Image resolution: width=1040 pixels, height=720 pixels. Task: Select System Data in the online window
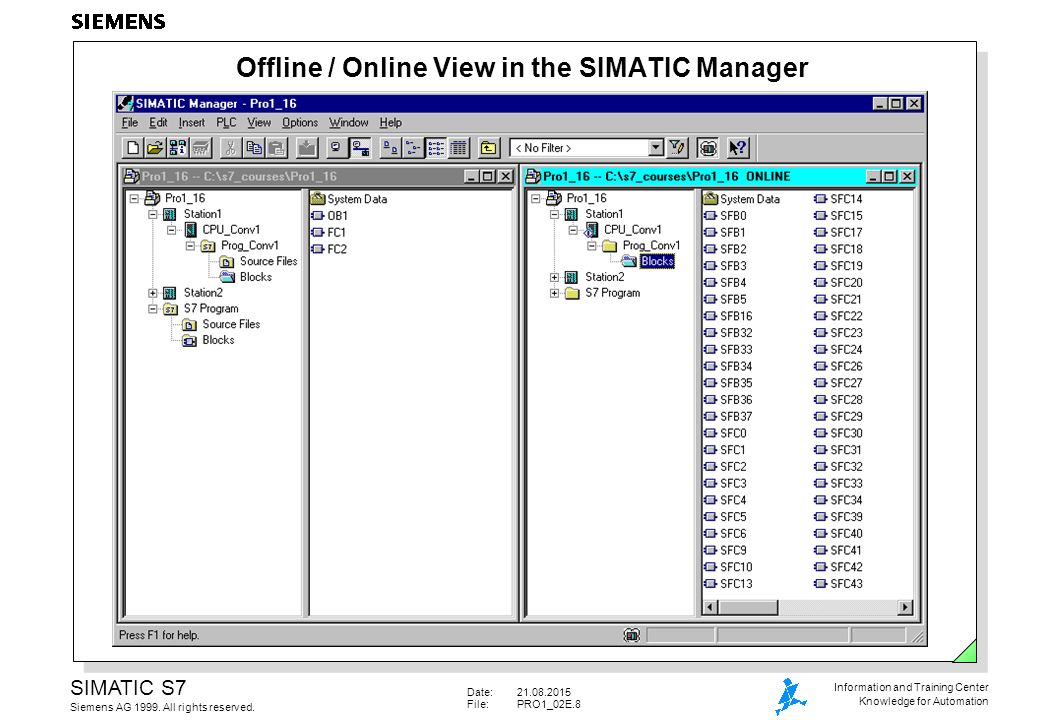pyautogui.click(x=742, y=199)
